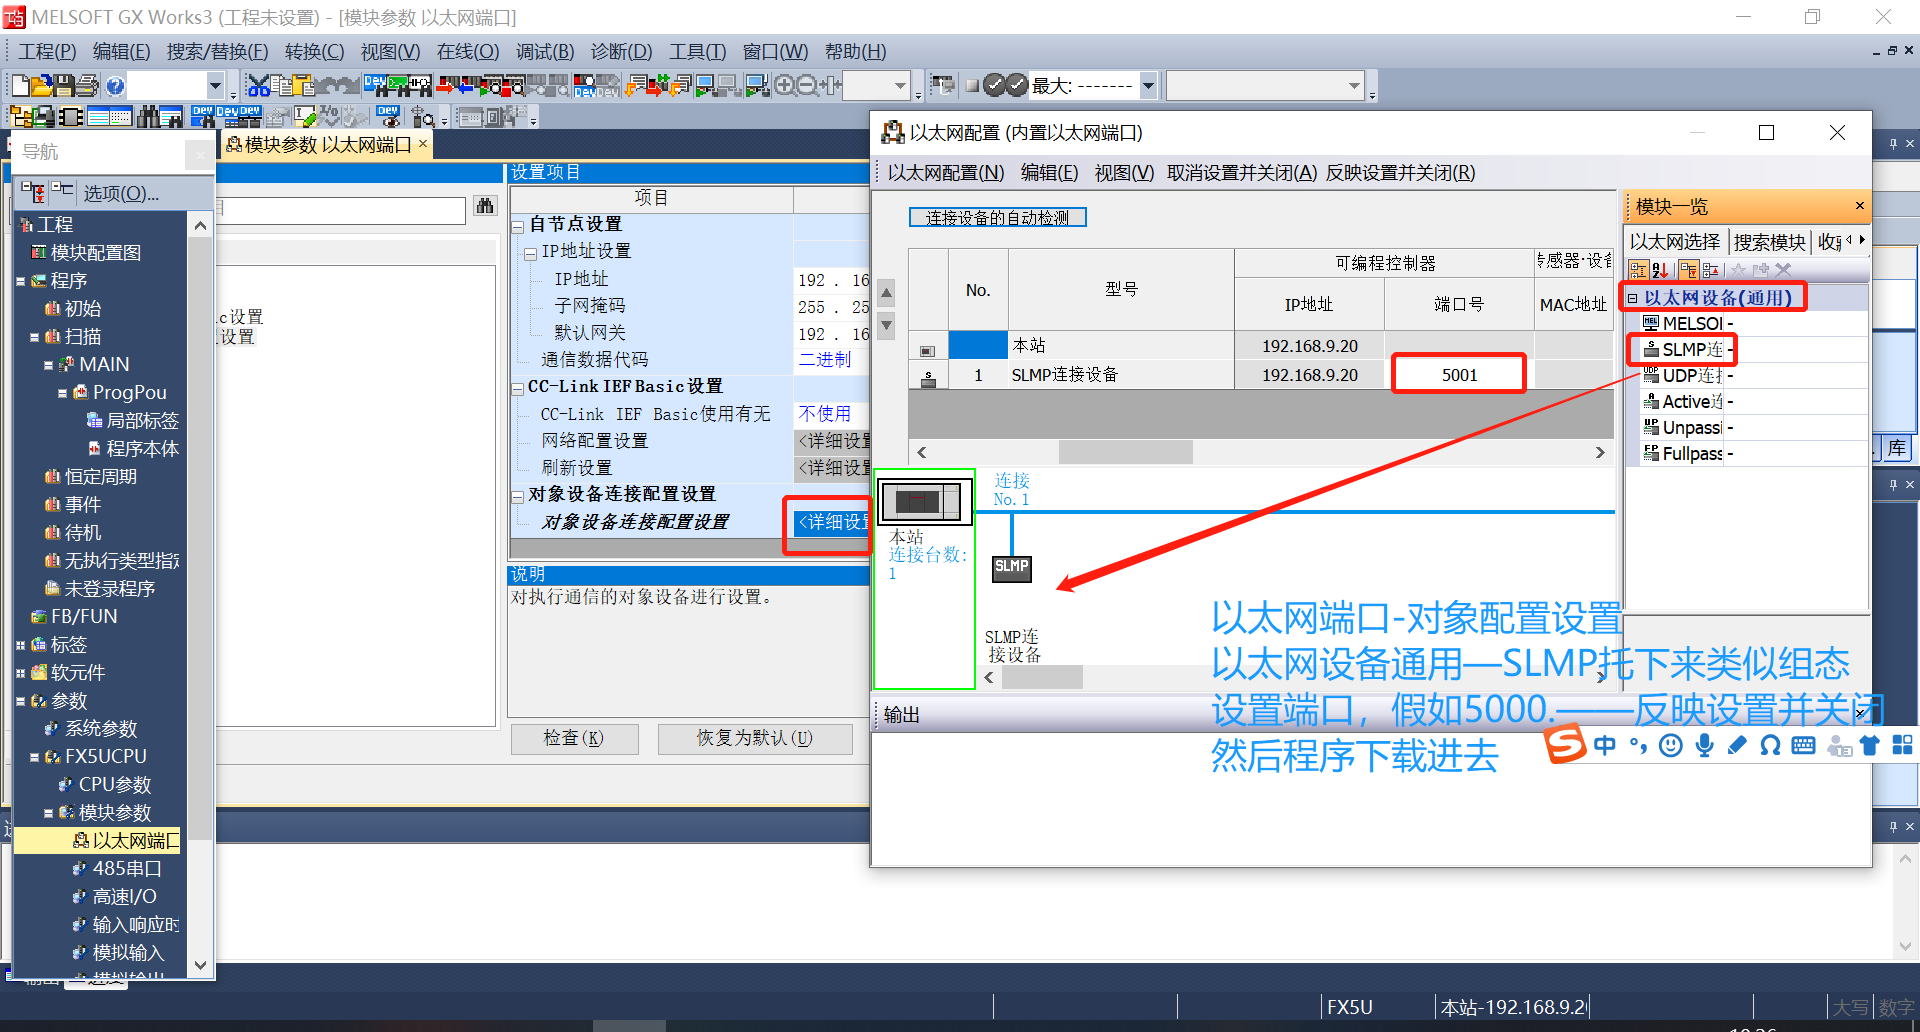
Task: Create a new project with the blank page icon
Action: coord(20,83)
